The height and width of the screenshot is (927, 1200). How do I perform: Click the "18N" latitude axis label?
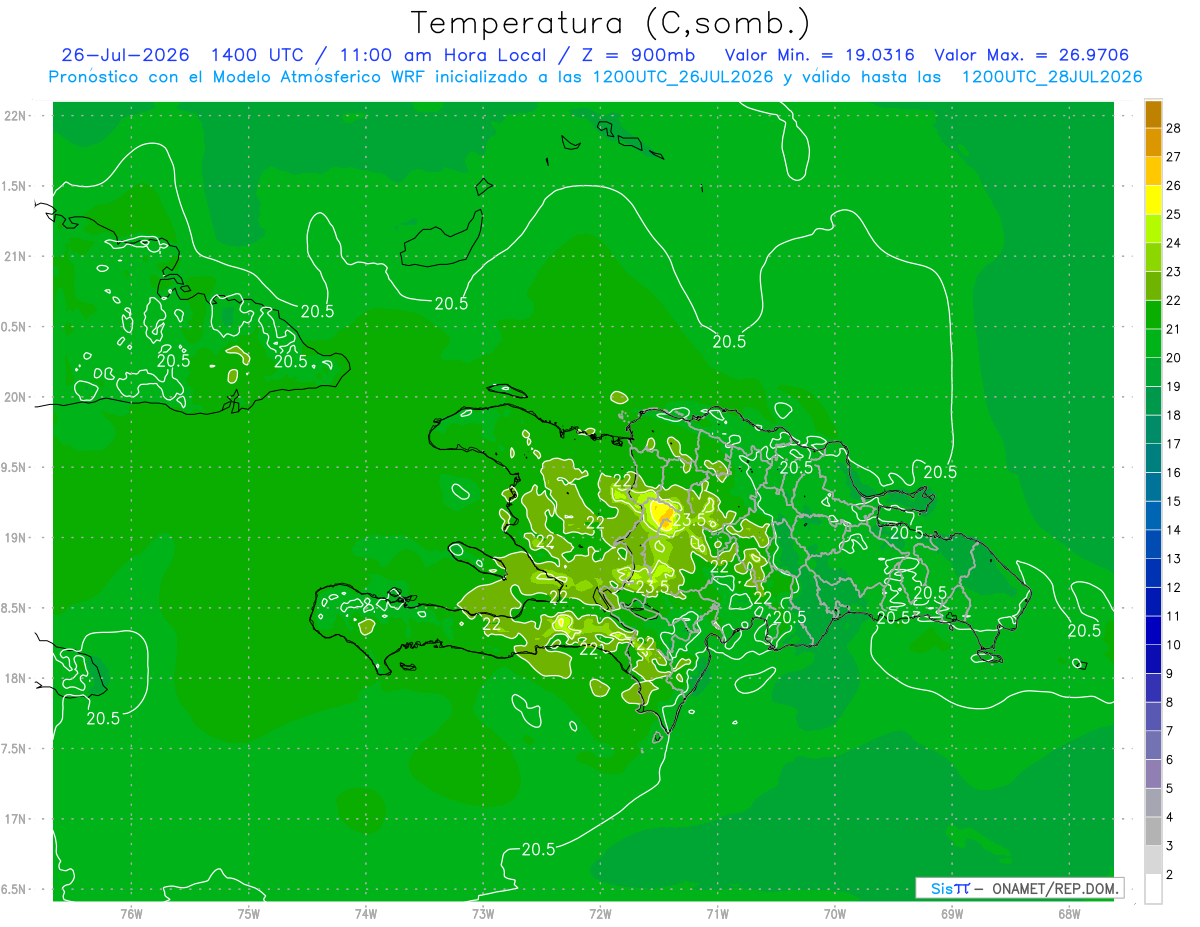[15, 678]
